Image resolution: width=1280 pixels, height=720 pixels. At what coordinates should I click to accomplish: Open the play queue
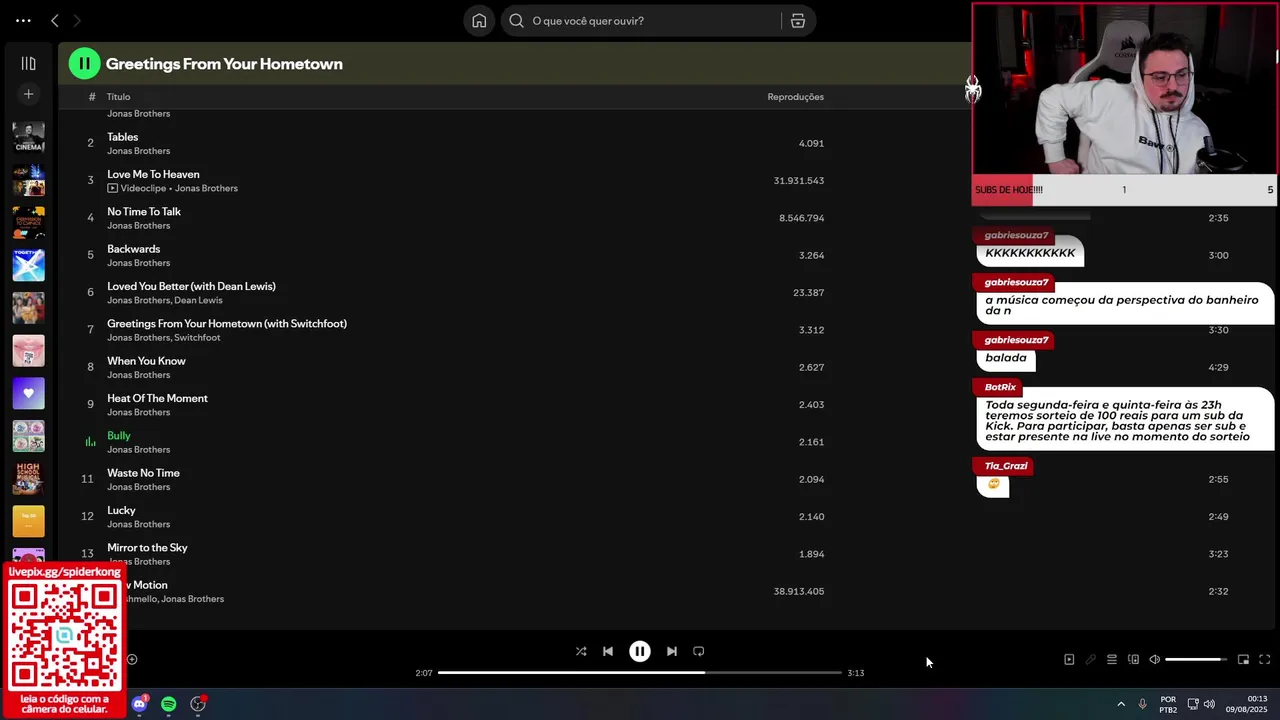(1112, 659)
